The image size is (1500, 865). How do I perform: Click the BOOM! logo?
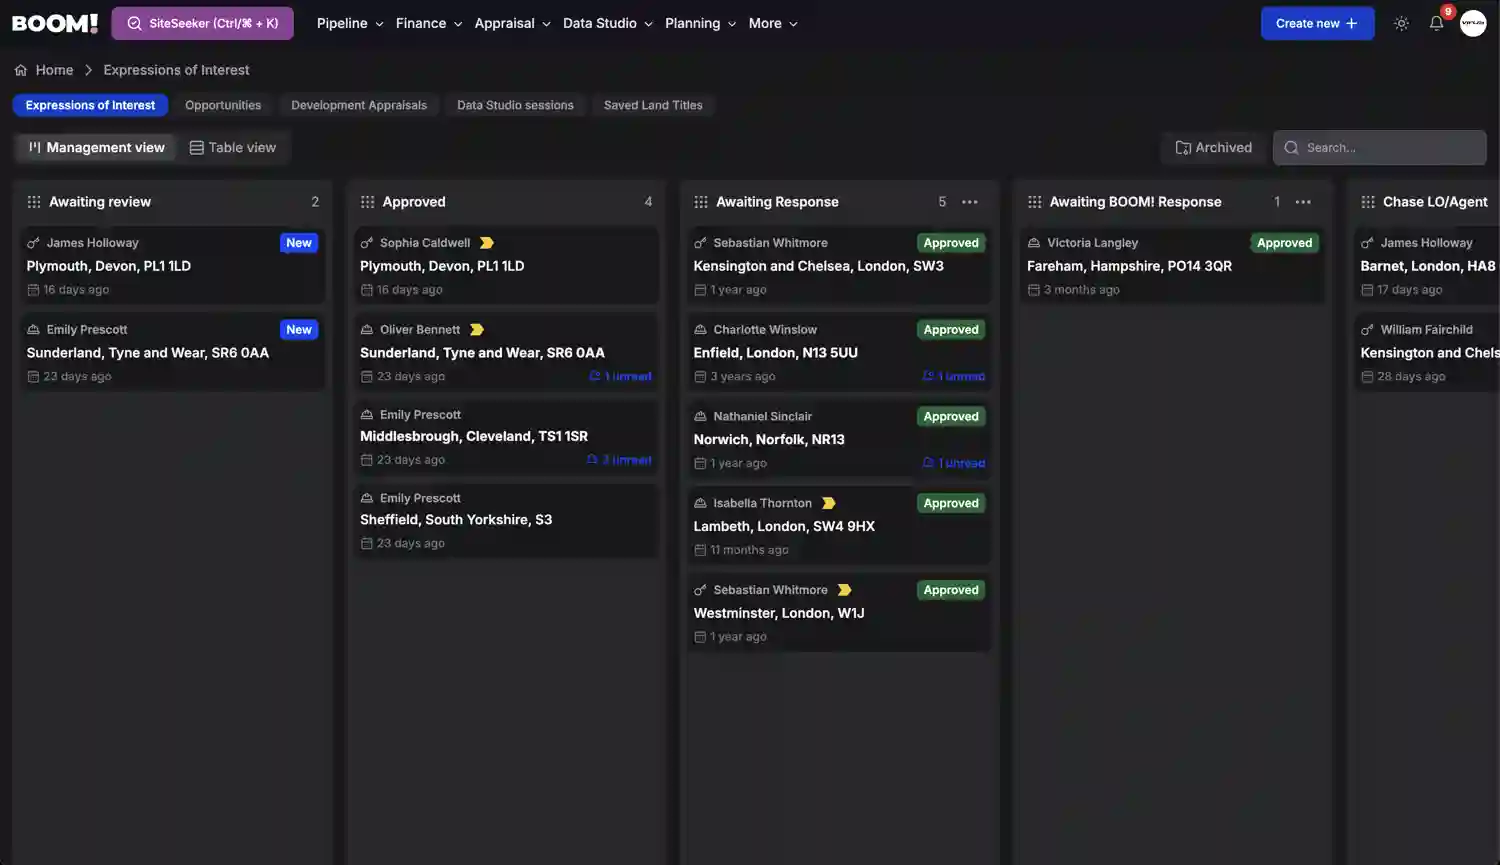coord(55,23)
